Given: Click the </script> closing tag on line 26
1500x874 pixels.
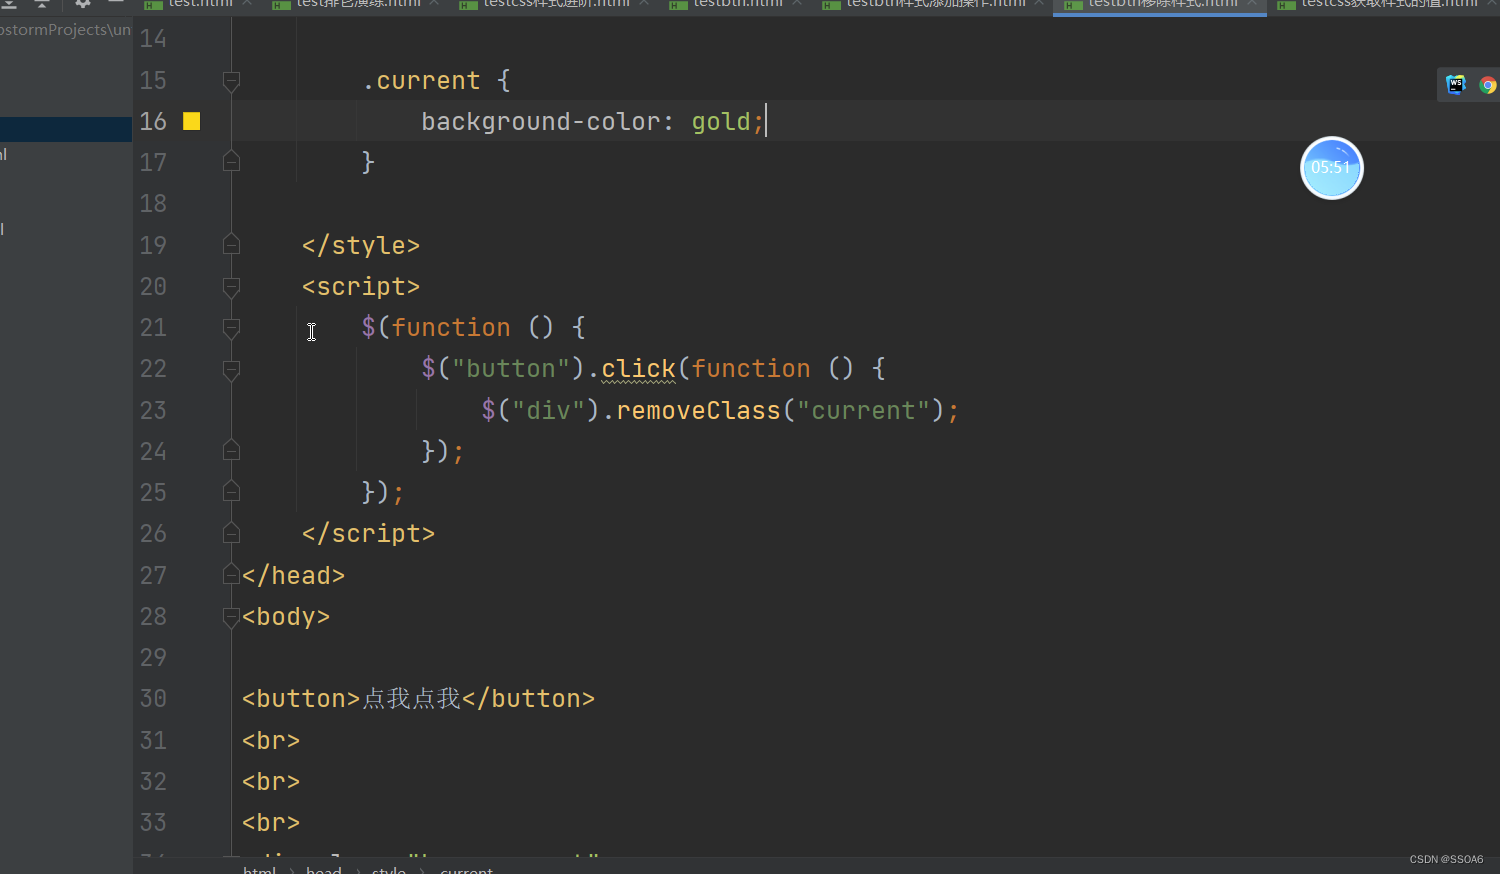Looking at the screenshot, I should tap(368, 534).
